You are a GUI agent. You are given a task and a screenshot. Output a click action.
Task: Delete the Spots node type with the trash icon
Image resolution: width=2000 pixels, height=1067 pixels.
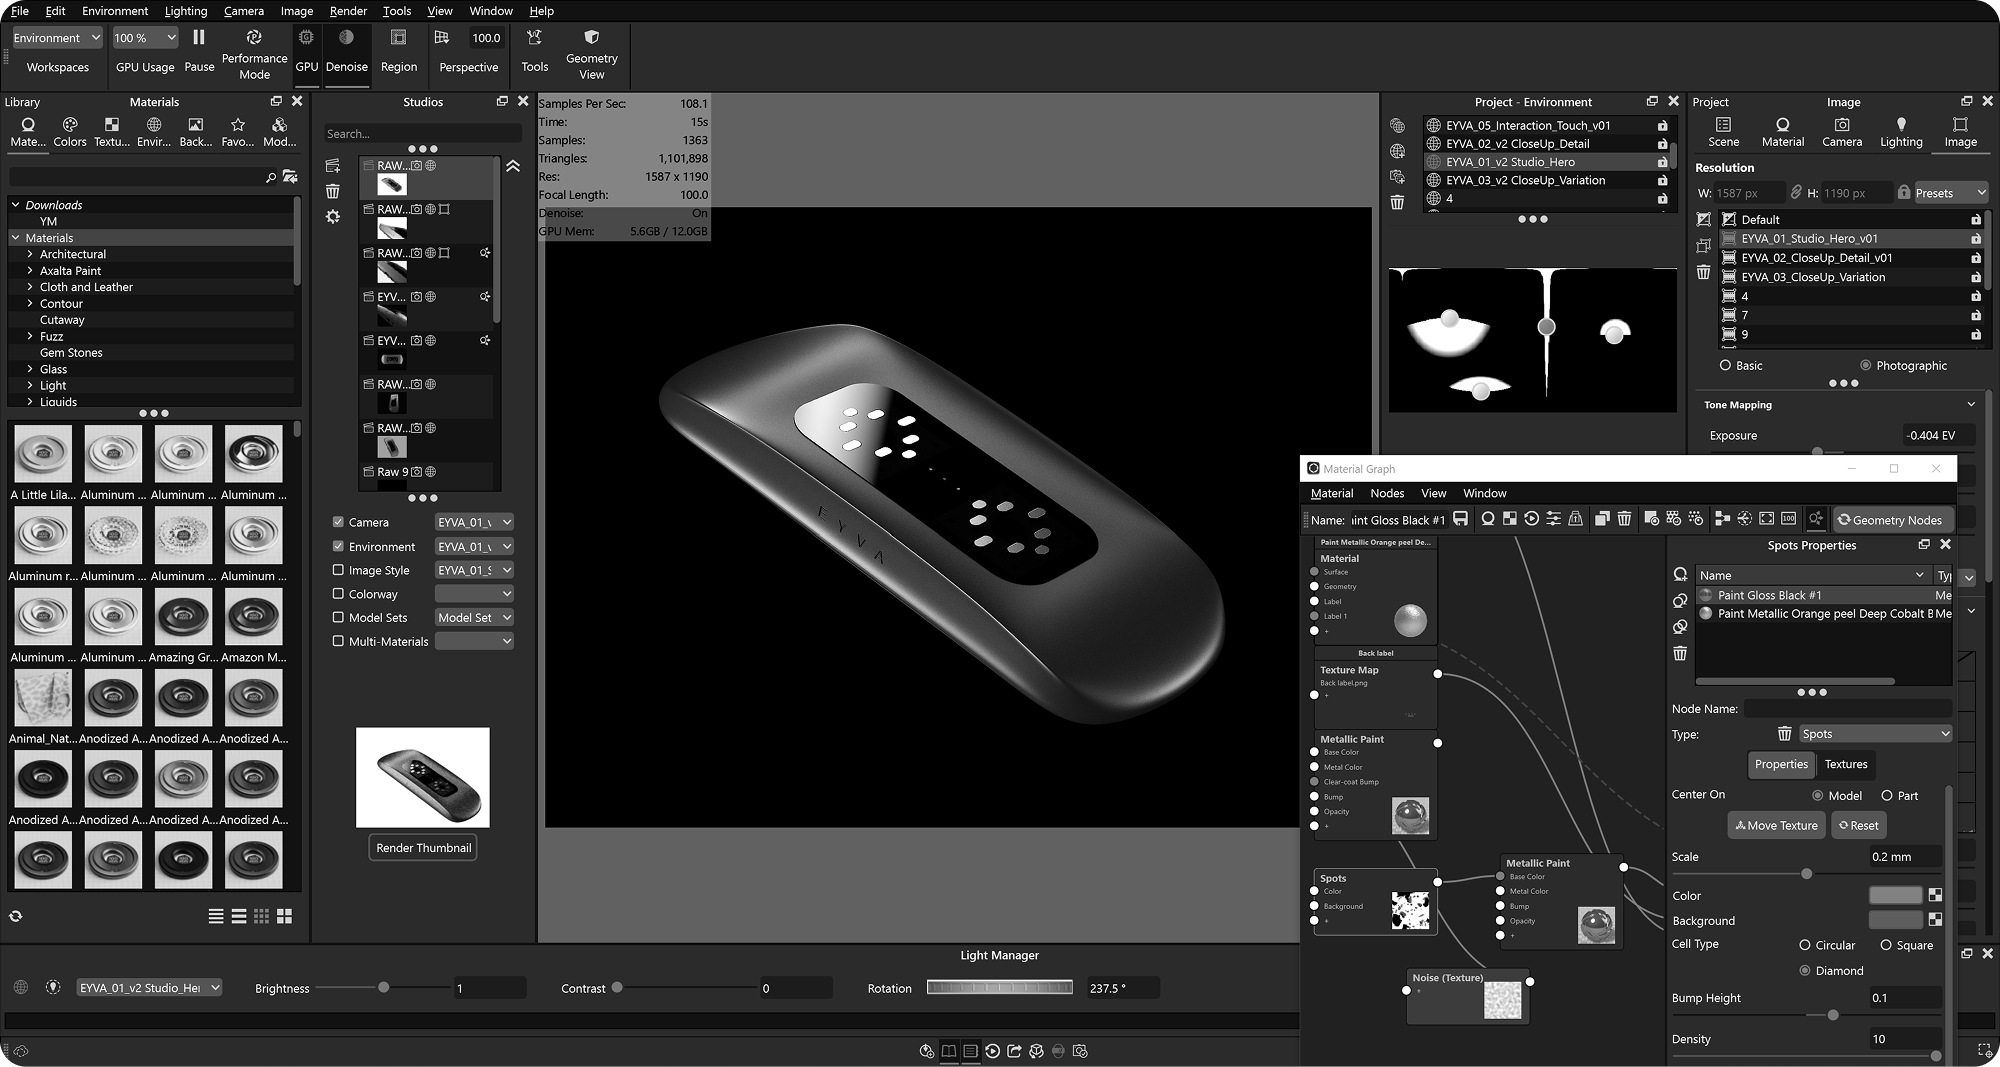1784,734
